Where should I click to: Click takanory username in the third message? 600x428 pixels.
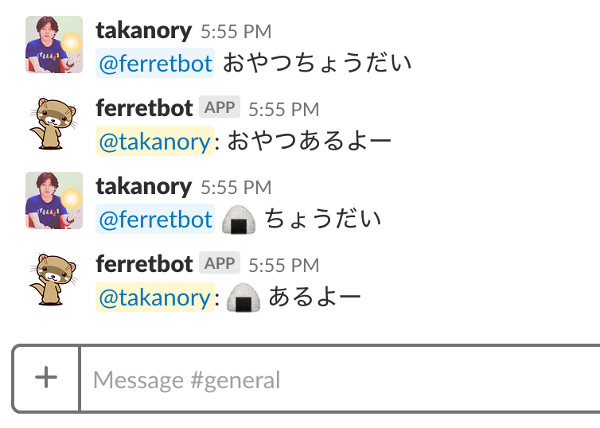click(143, 187)
